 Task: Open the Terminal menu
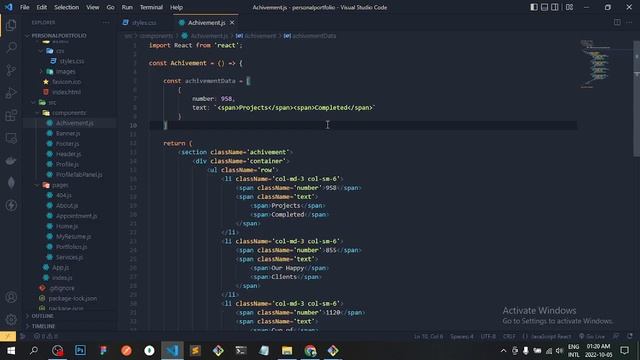[151, 7]
